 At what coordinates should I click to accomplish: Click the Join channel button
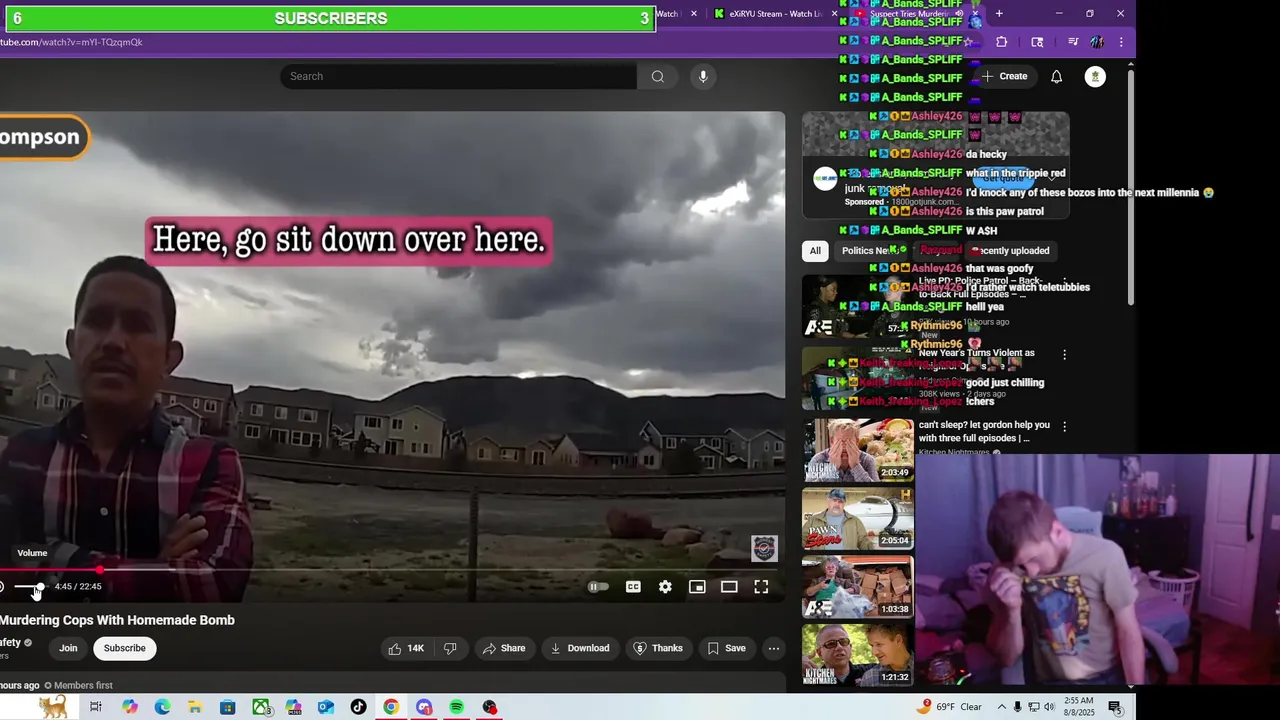[68, 648]
